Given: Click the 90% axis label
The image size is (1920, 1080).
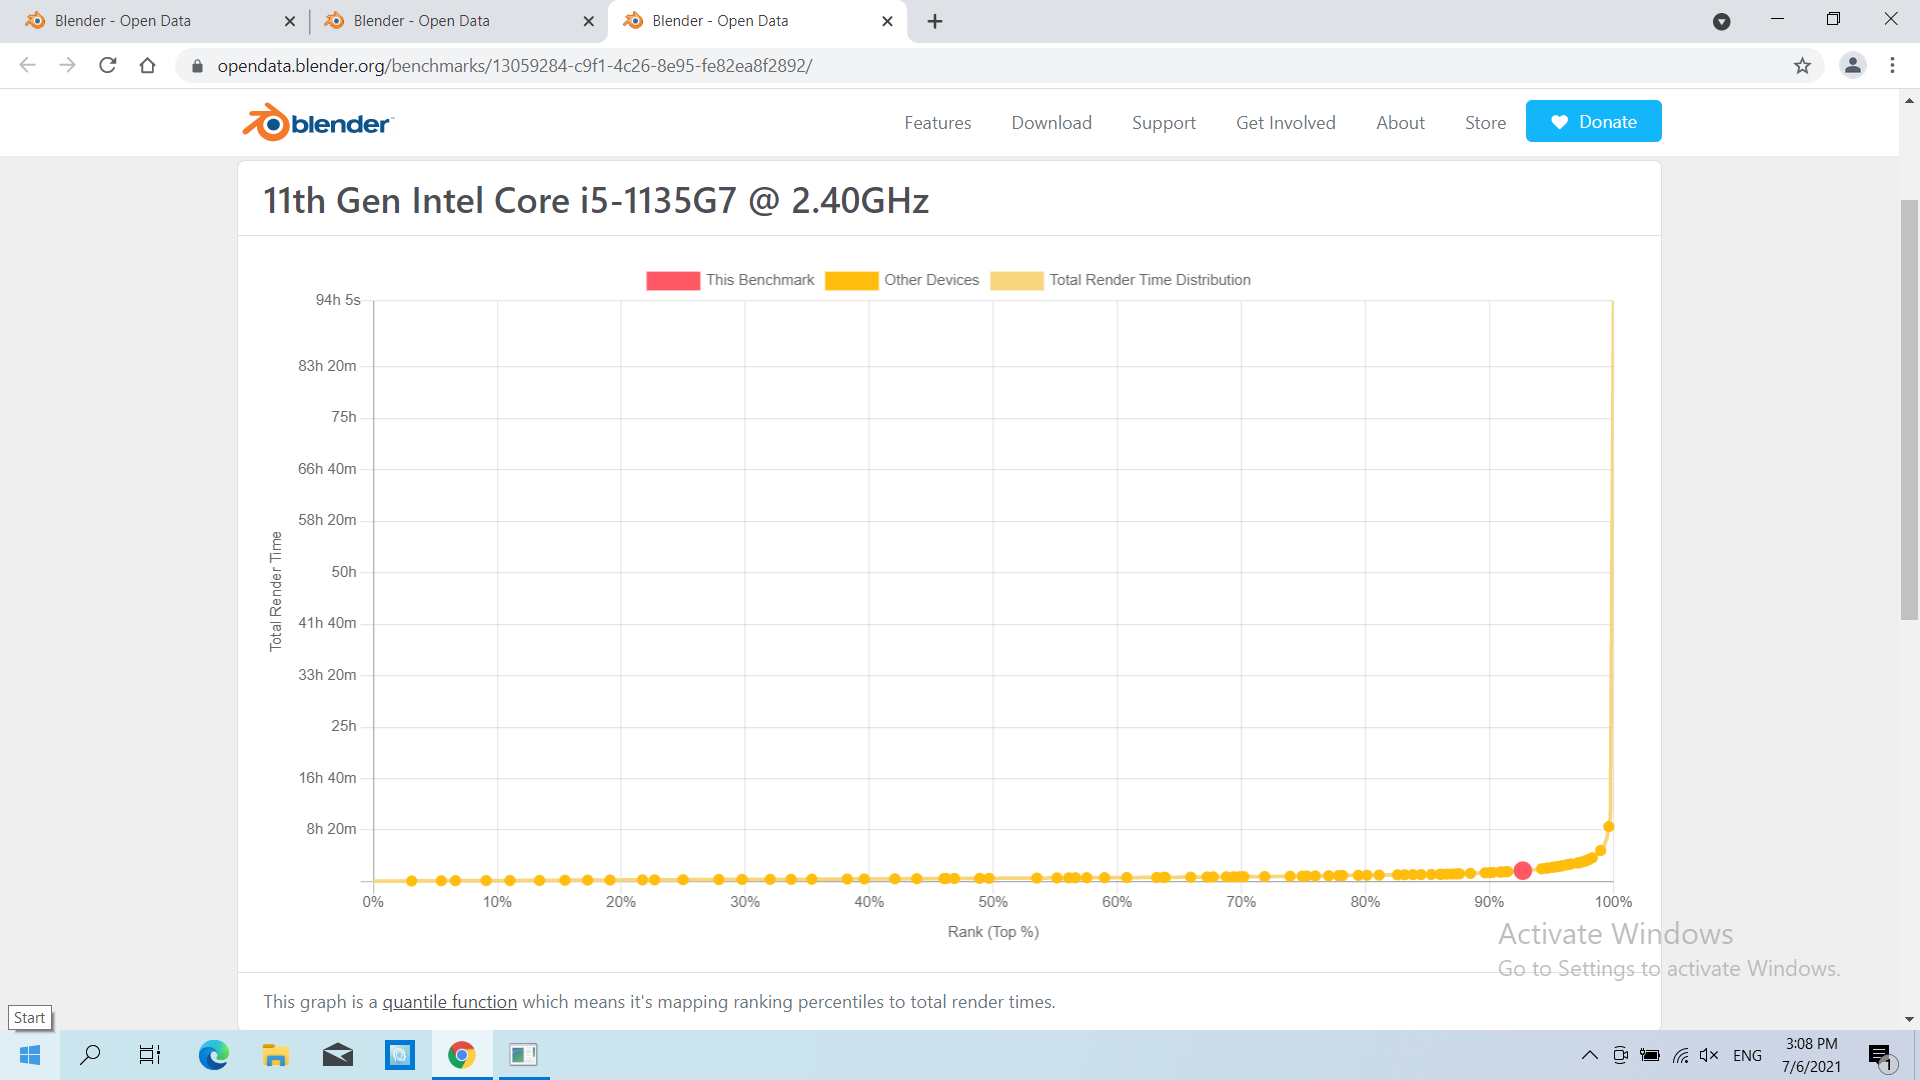Looking at the screenshot, I should (1489, 902).
